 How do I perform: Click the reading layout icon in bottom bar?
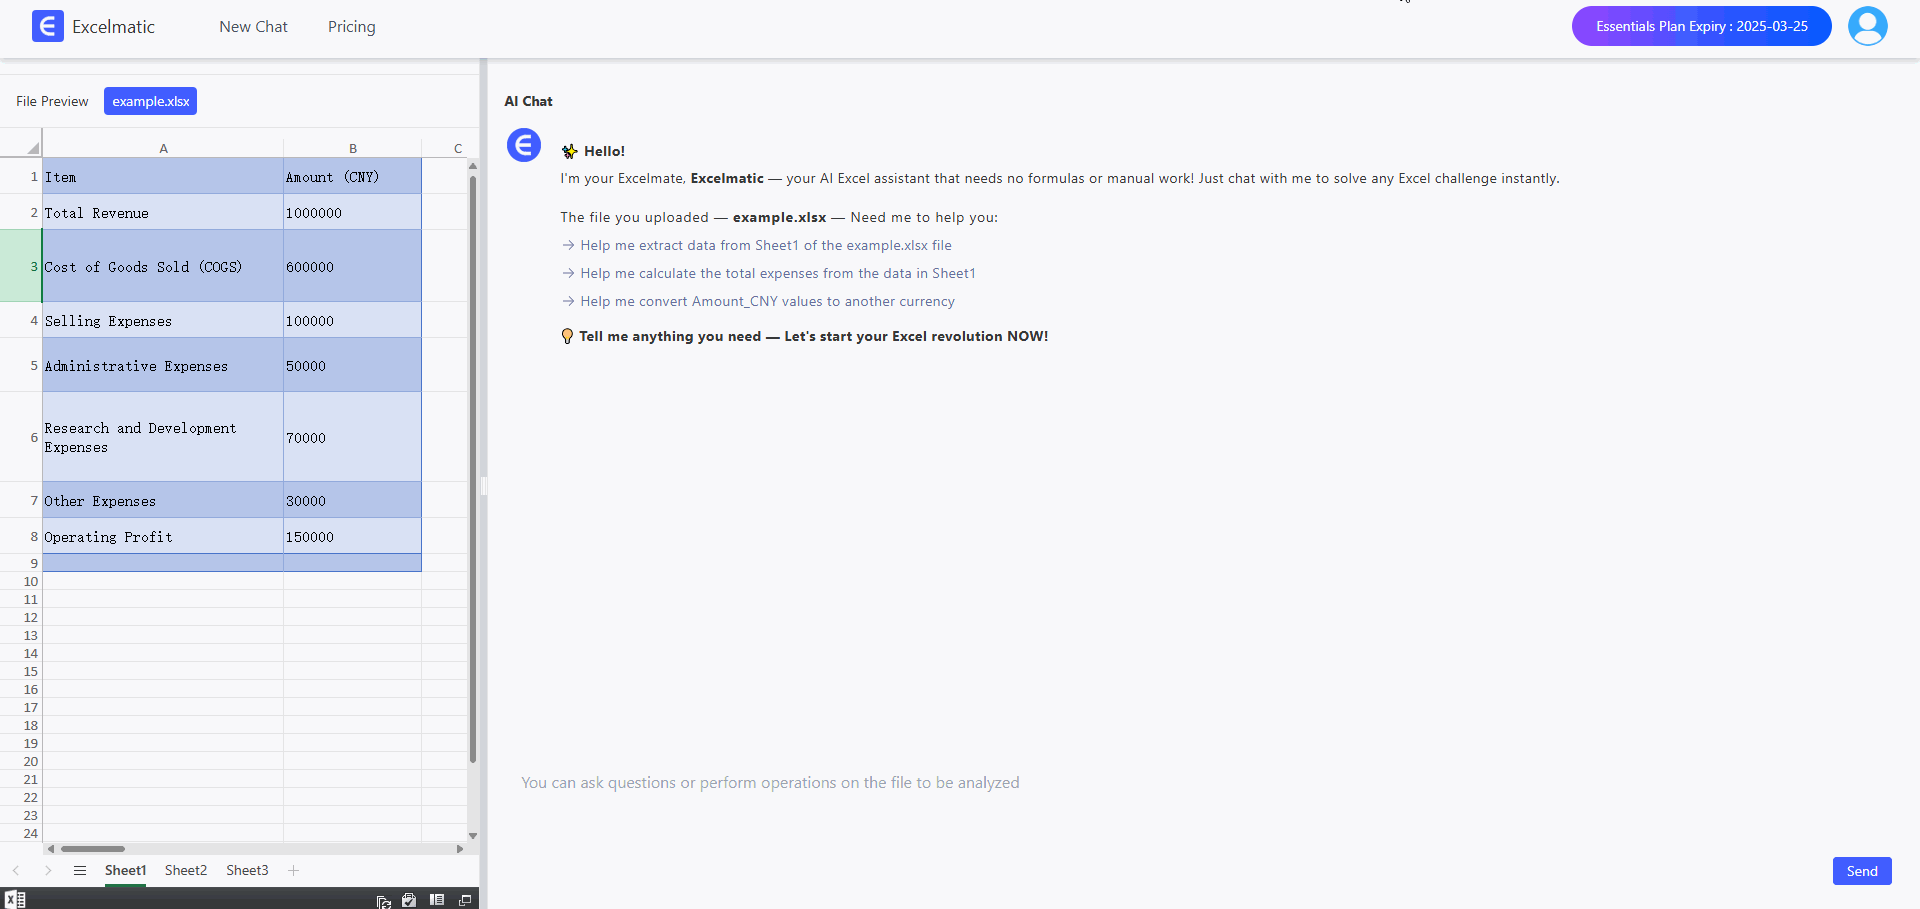pyautogui.click(x=437, y=900)
